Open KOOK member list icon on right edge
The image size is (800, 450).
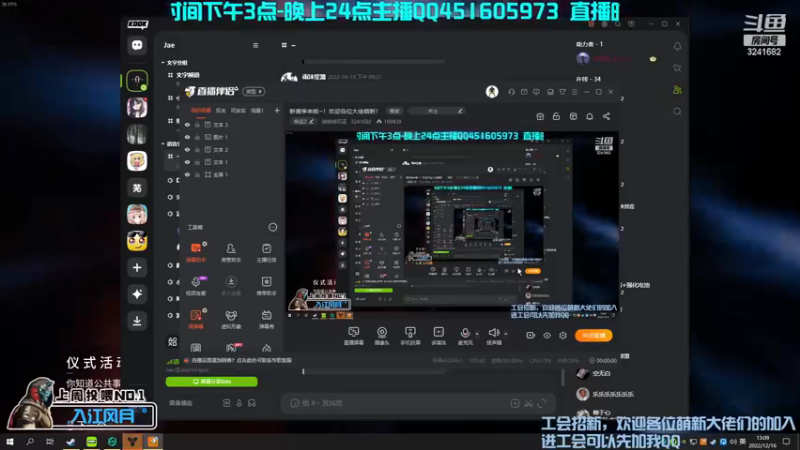click(677, 90)
